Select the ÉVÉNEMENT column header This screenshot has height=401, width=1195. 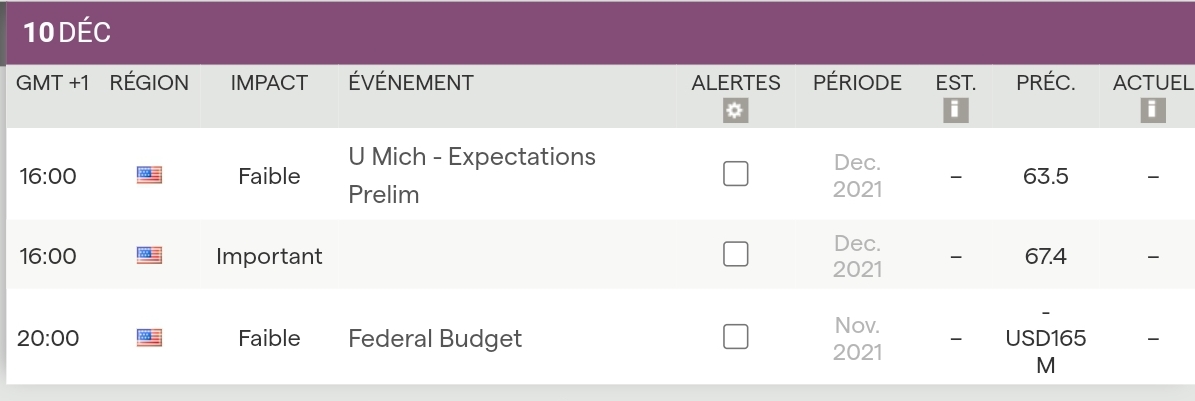411,84
